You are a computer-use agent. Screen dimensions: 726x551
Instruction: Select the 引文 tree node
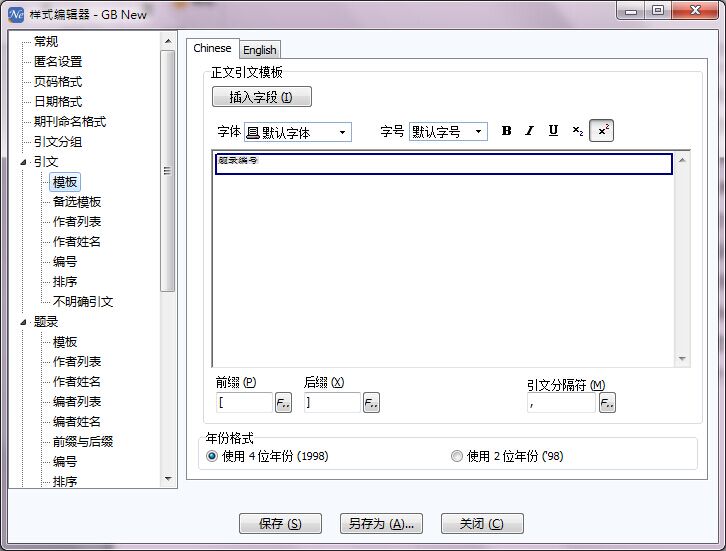point(46,162)
